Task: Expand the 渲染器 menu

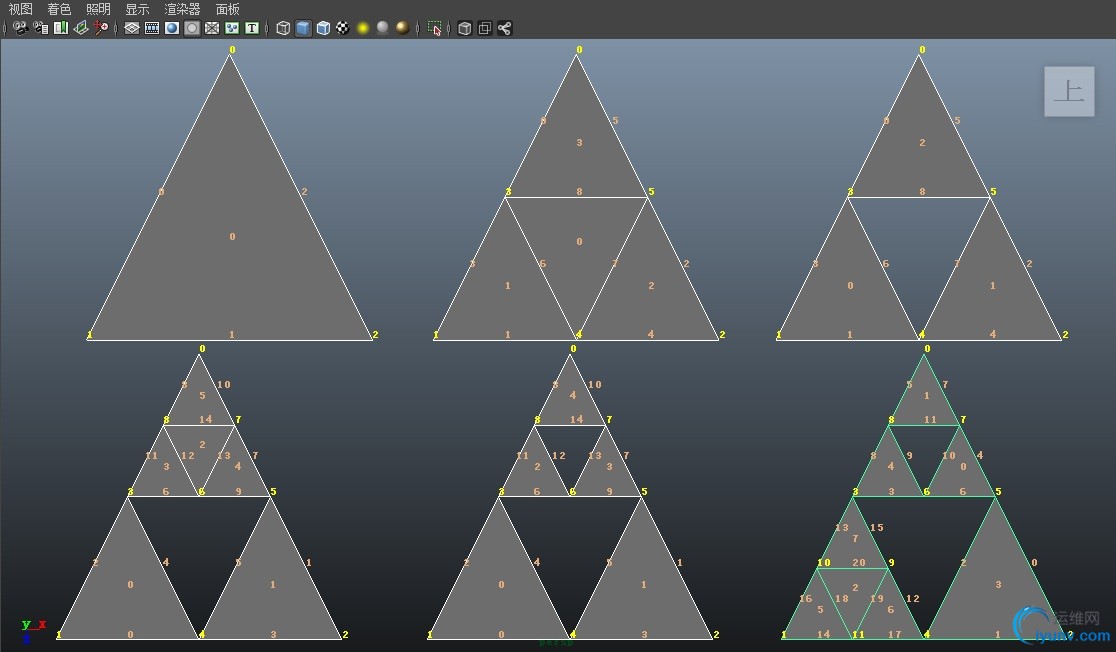Action: click(x=182, y=9)
